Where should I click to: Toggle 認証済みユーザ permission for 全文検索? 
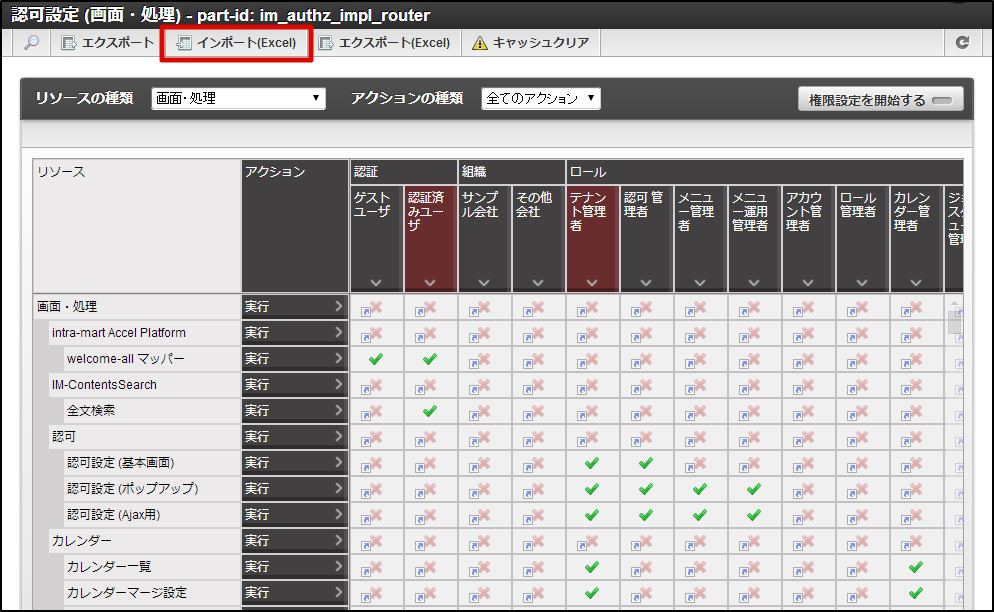pyautogui.click(x=429, y=410)
